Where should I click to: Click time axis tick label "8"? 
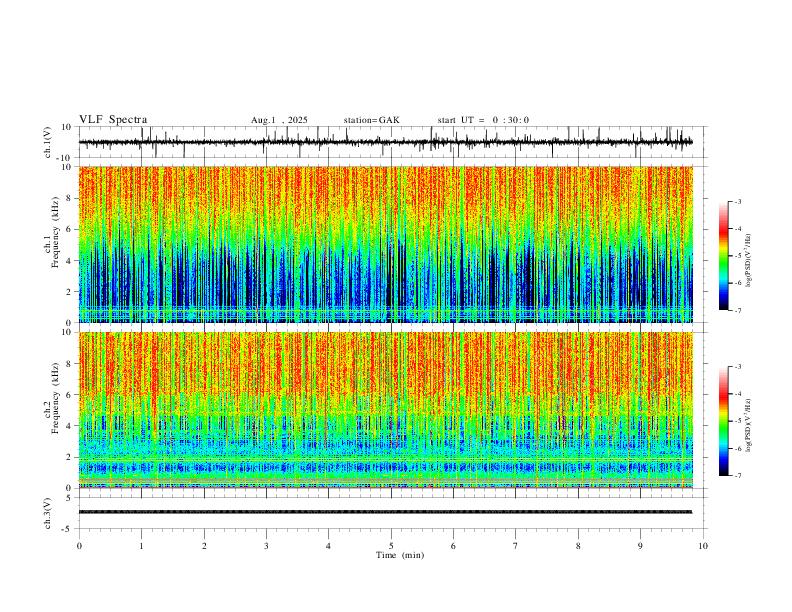578,546
